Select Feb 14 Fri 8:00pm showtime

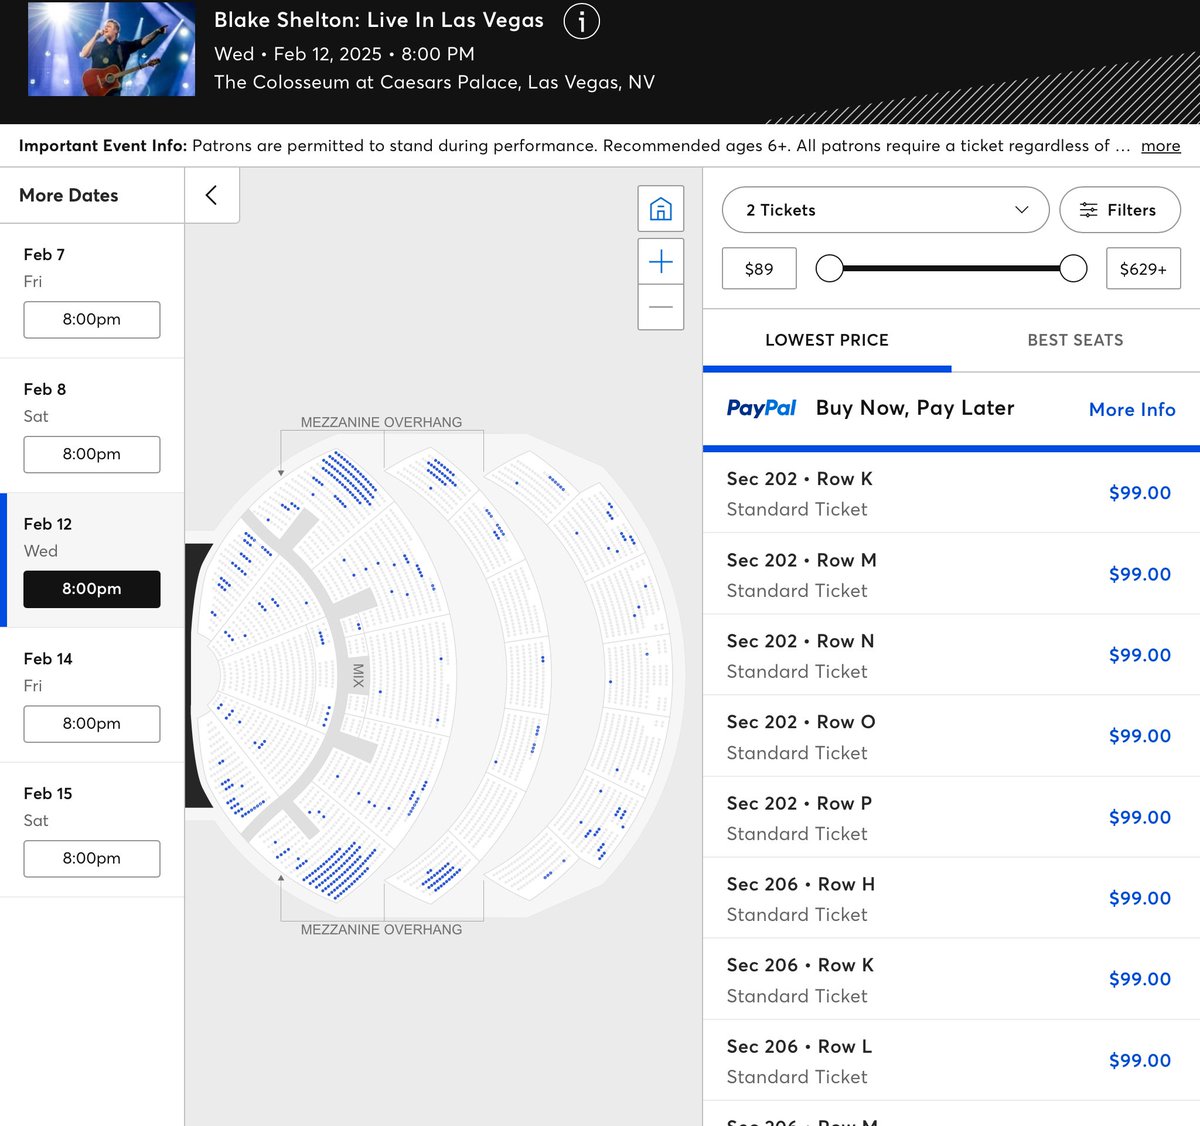click(92, 723)
